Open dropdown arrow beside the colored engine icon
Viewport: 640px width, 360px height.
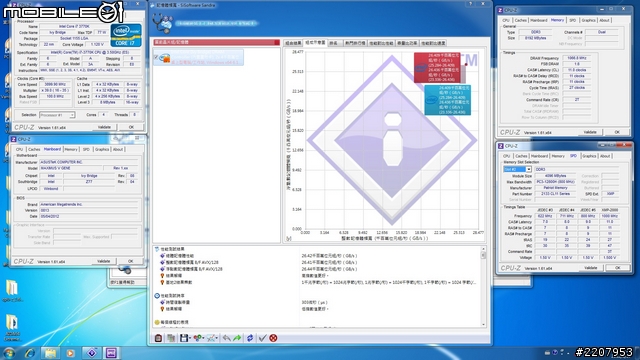[x=204, y=338]
